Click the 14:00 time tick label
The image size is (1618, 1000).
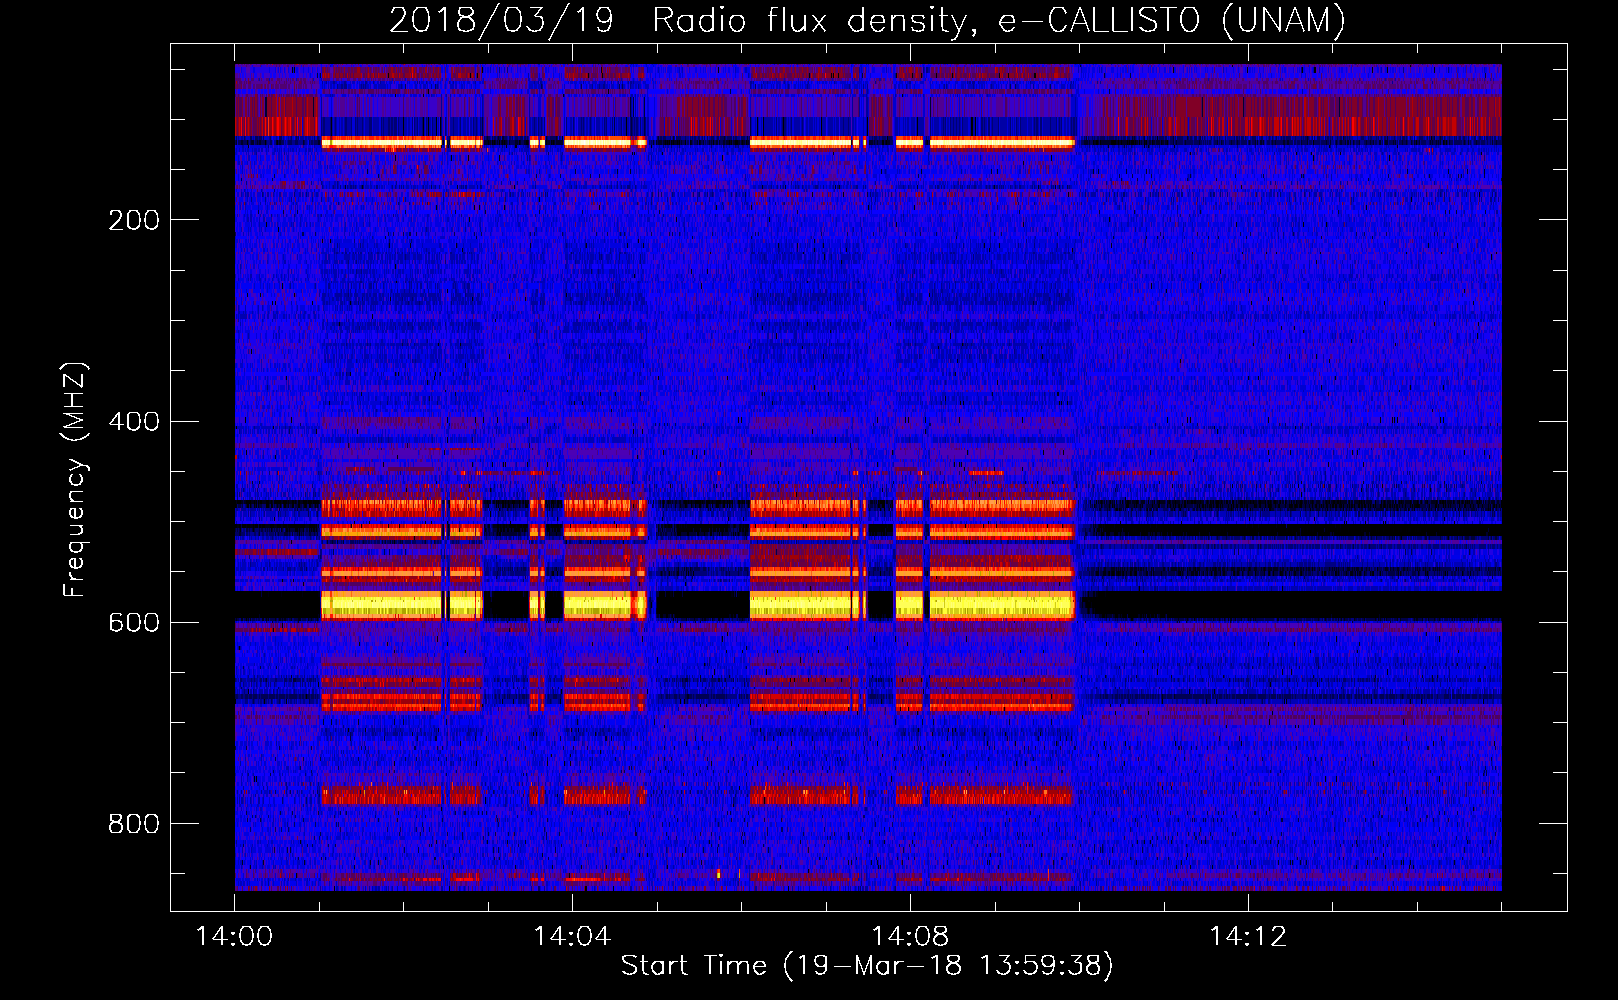234,936
